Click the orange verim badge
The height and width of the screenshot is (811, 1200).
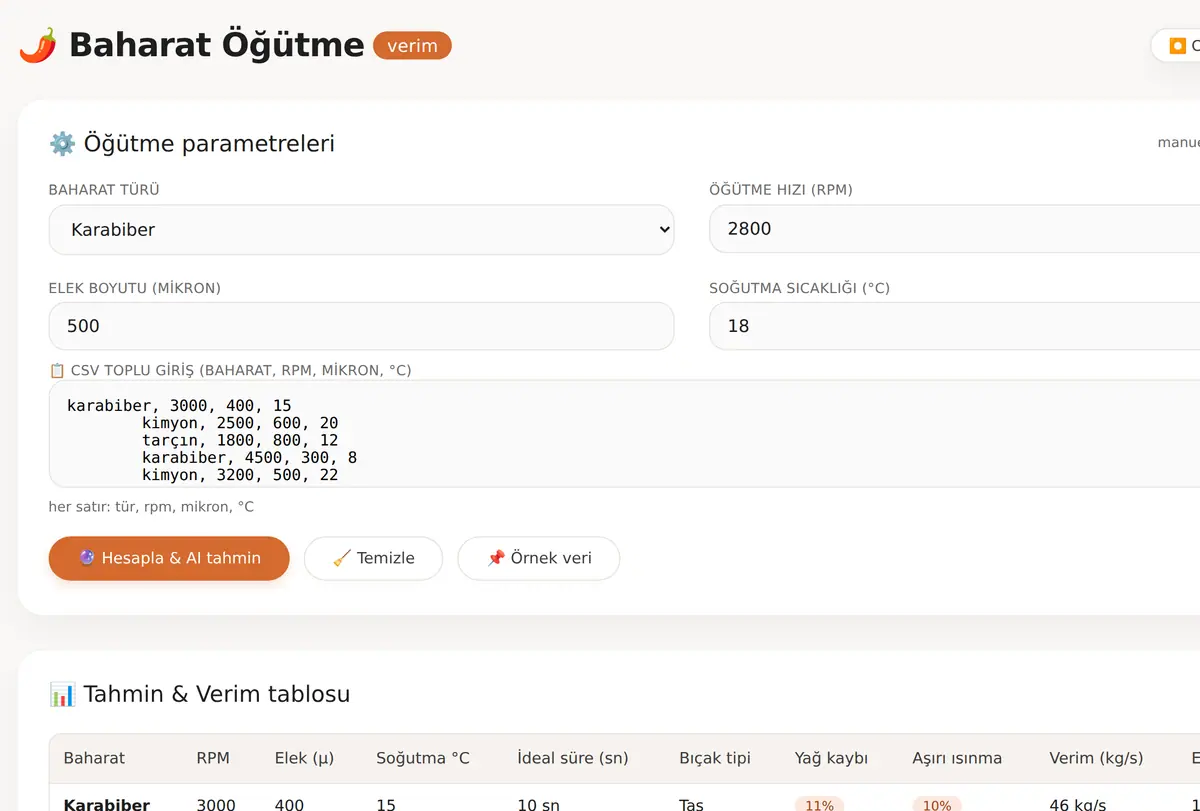pyautogui.click(x=412, y=46)
